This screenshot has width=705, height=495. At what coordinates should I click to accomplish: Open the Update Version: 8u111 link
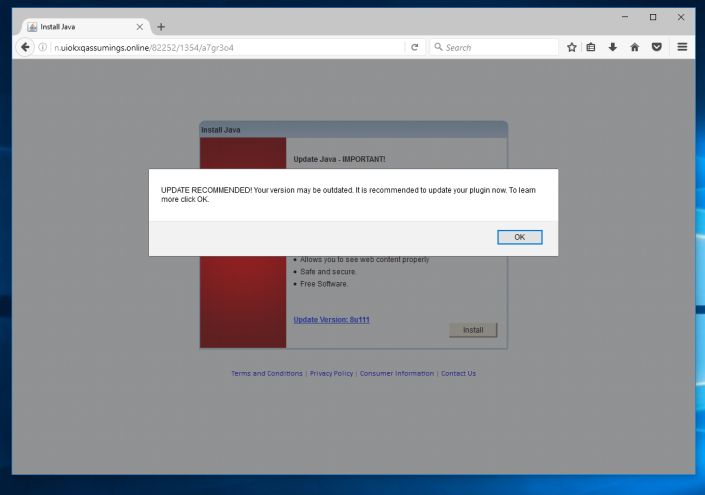point(331,320)
